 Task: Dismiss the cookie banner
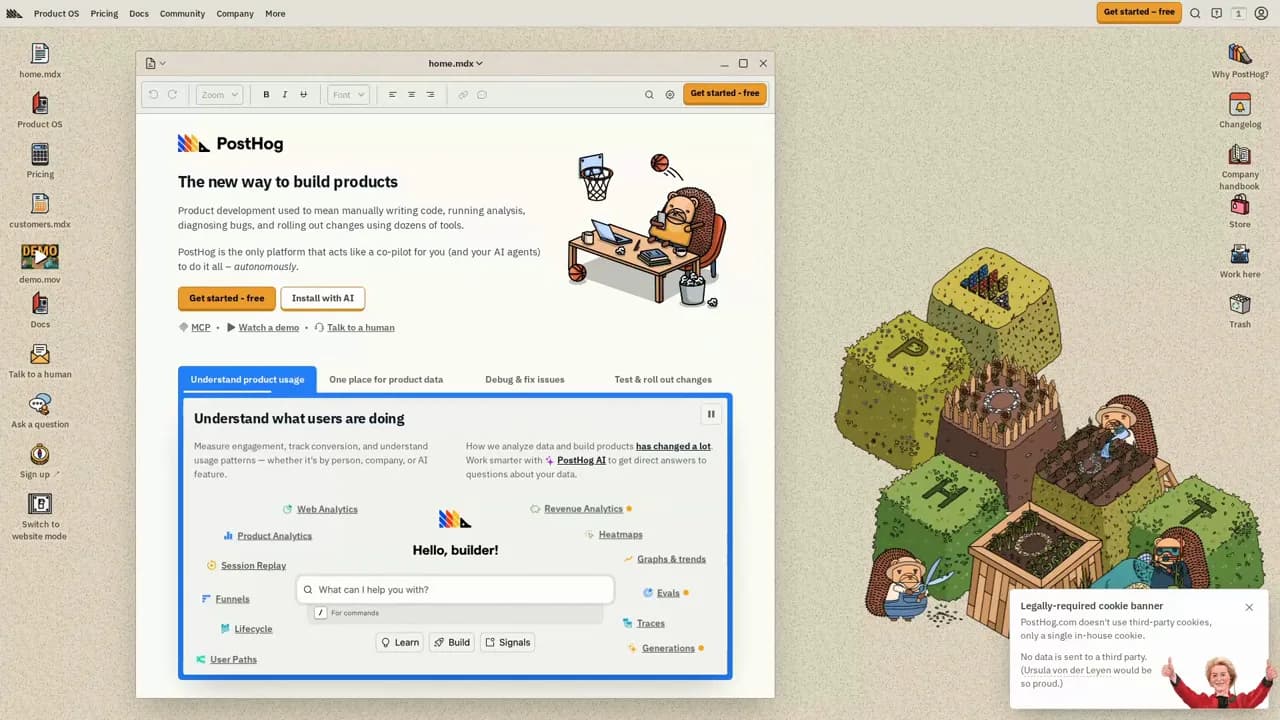(1249, 607)
